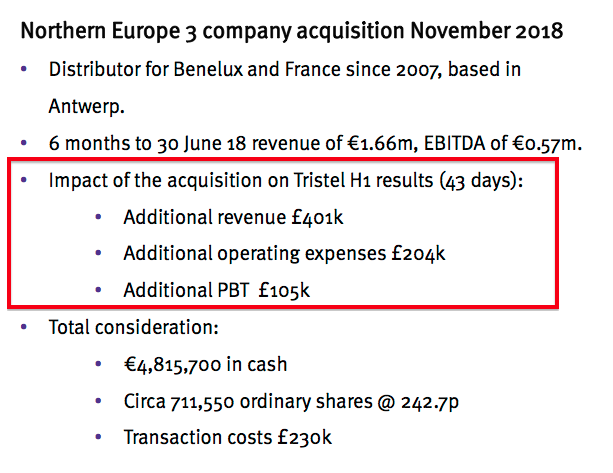The width and height of the screenshot is (613, 473).
Task: Click the (43 days) text
Action: point(481,181)
